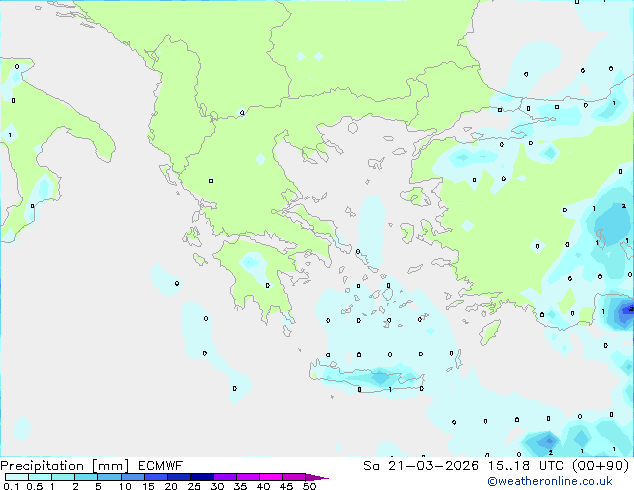Pick the 15–20 mm legend swatch

(x=155, y=477)
